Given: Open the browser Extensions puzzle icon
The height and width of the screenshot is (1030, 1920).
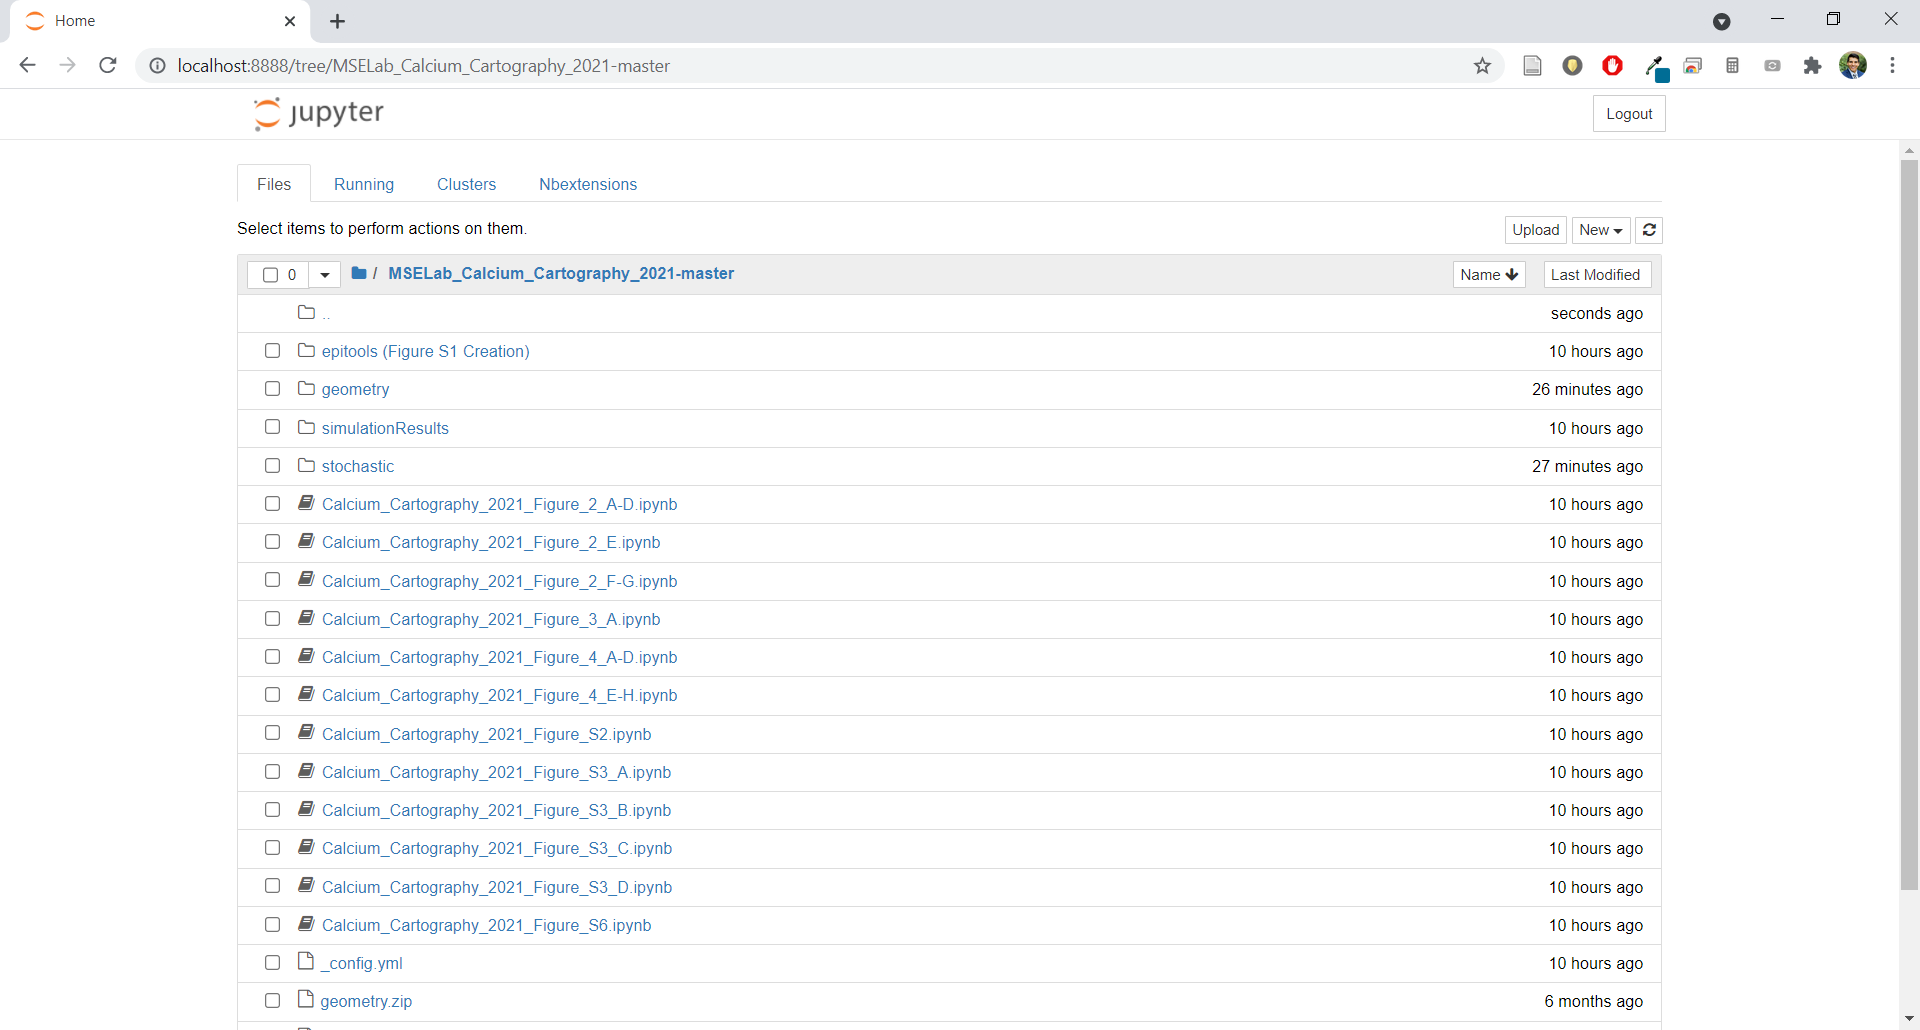Looking at the screenshot, I should click(x=1812, y=66).
